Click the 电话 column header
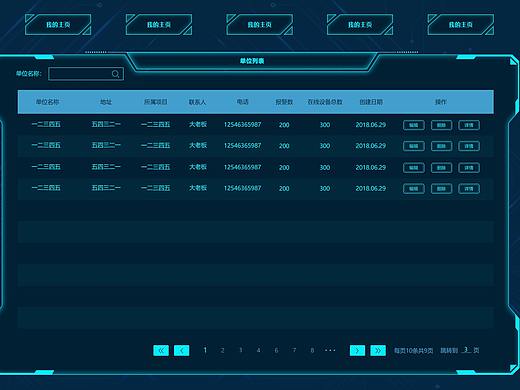 tap(243, 102)
